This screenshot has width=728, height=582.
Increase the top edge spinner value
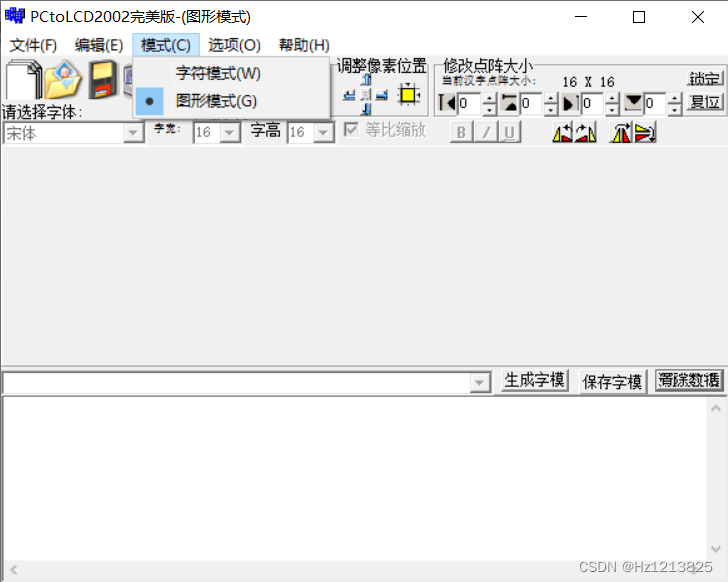coord(551,98)
